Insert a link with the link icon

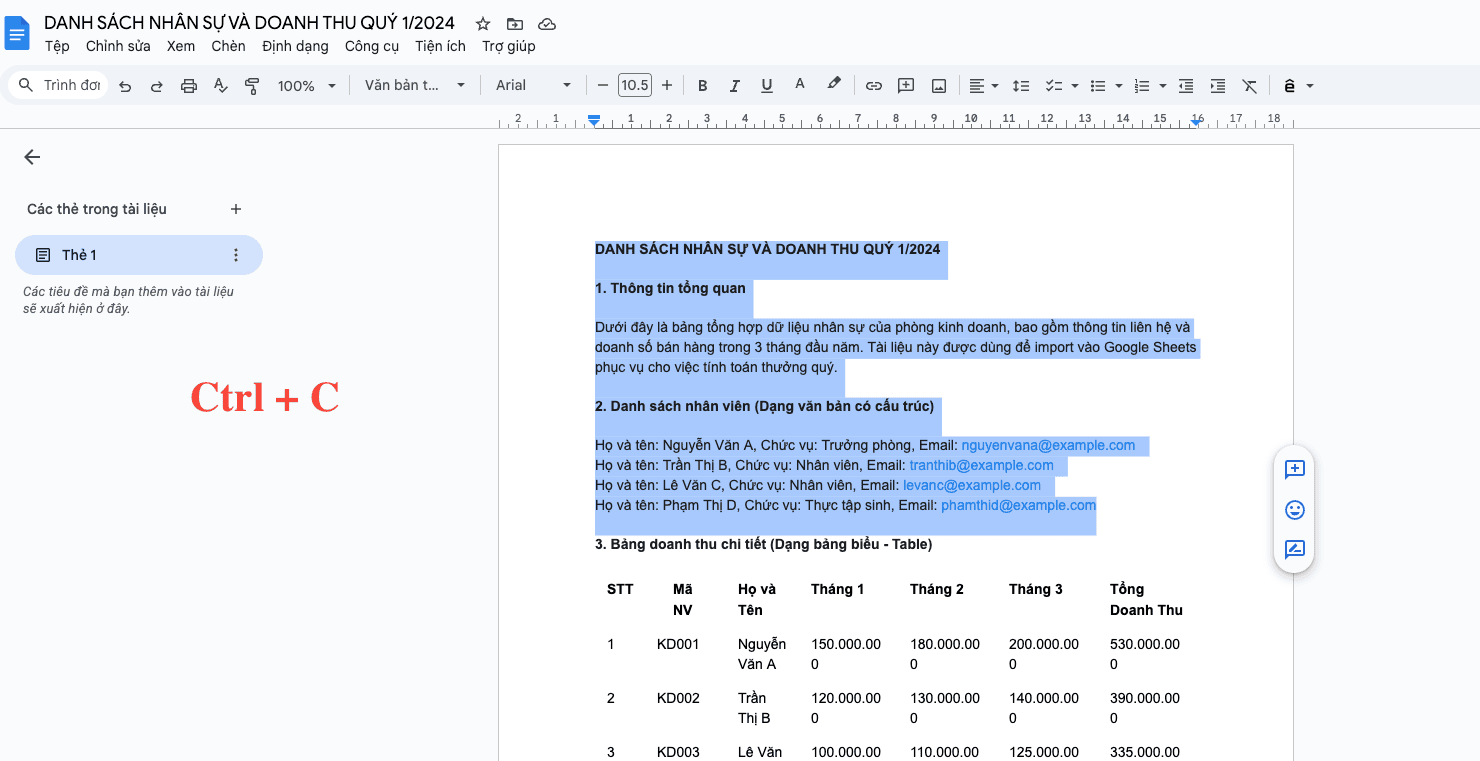click(x=873, y=85)
